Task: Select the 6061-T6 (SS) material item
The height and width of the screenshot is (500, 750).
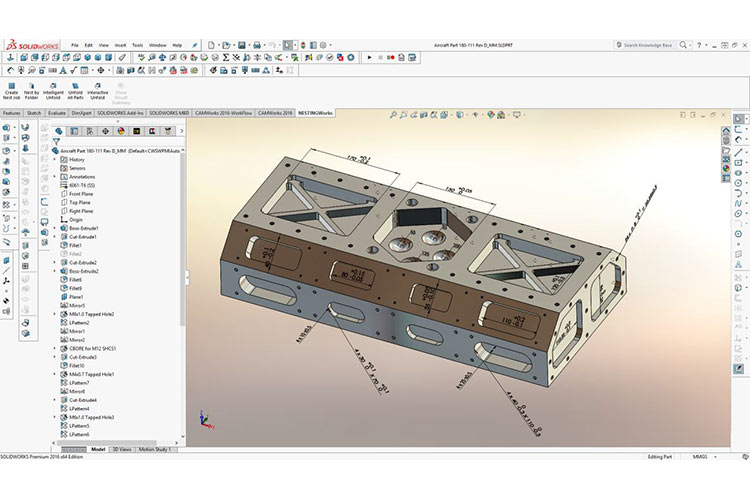Action: click(77, 185)
